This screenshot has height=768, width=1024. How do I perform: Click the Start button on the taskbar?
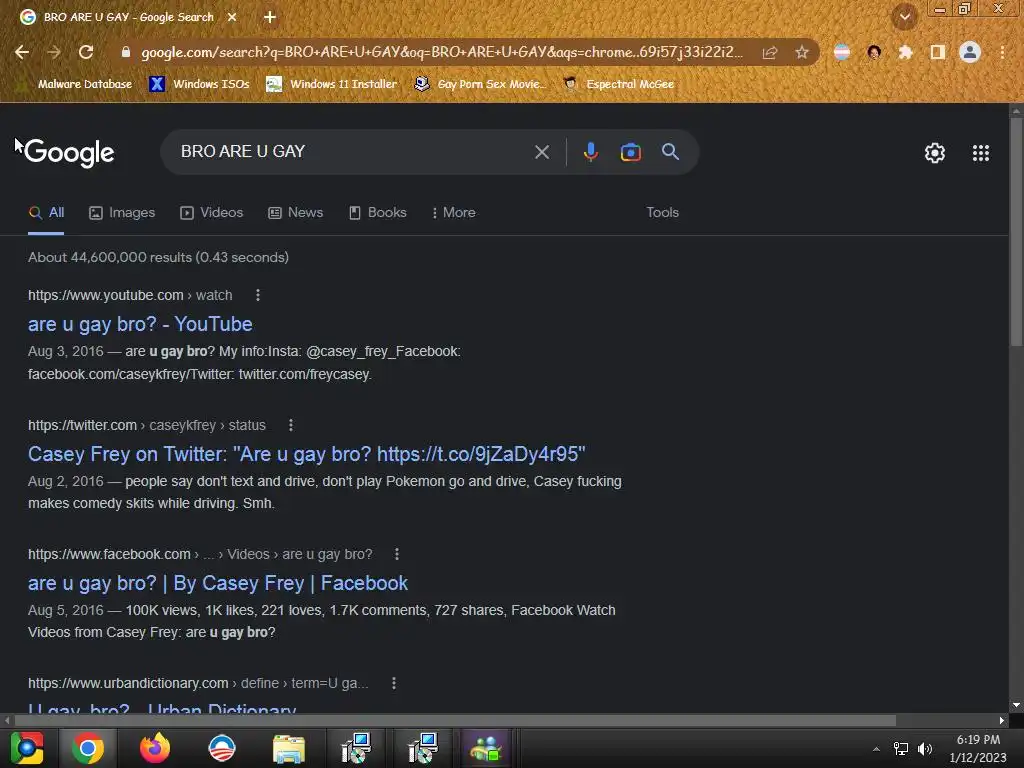click(x=27, y=748)
